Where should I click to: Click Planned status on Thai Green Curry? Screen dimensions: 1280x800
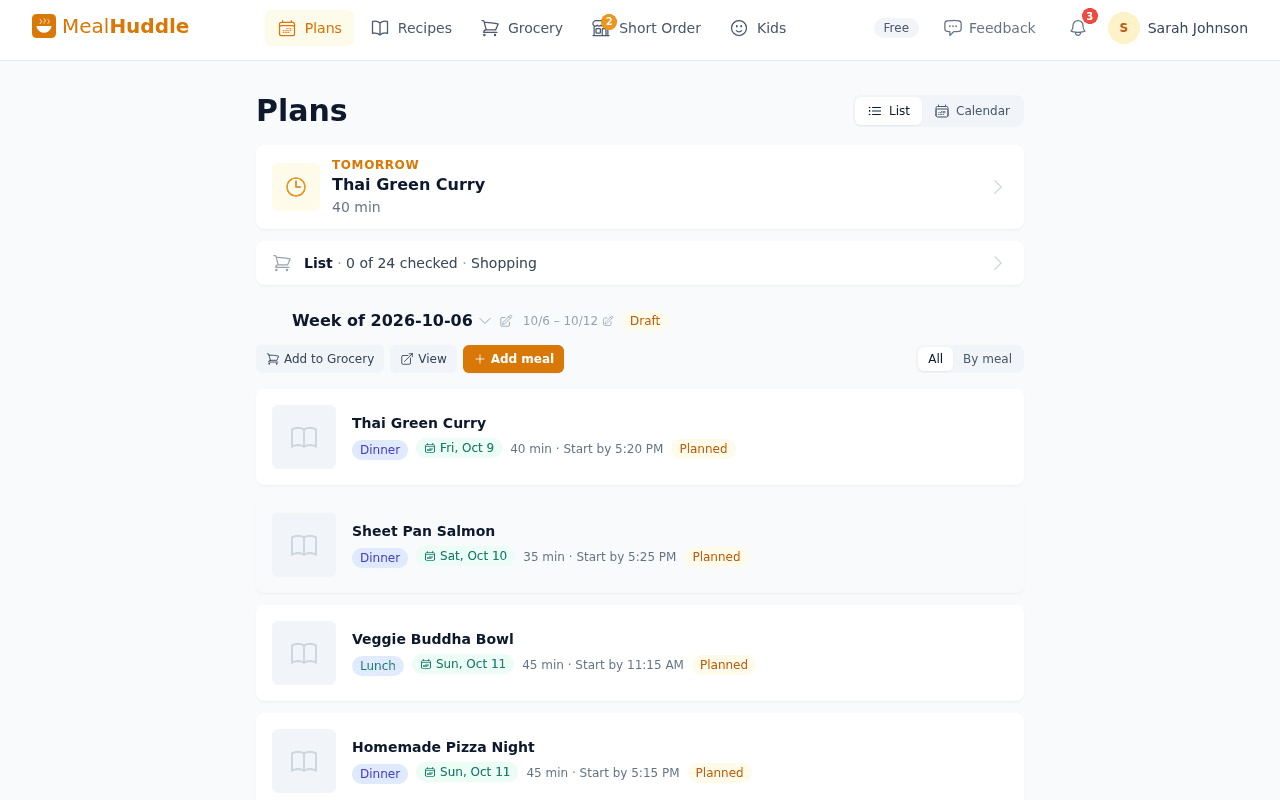click(703, 449)
